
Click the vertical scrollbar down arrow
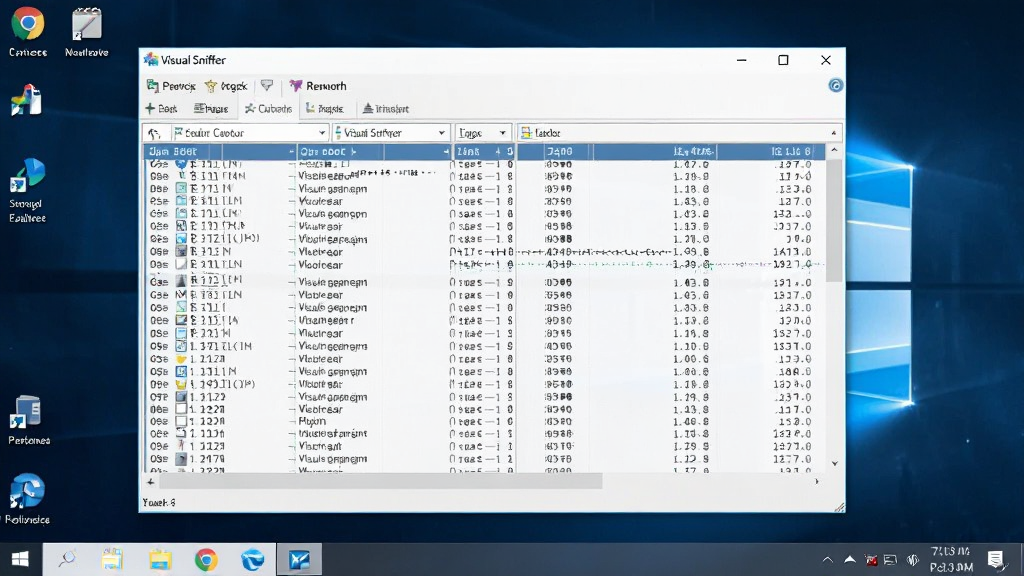834,464
